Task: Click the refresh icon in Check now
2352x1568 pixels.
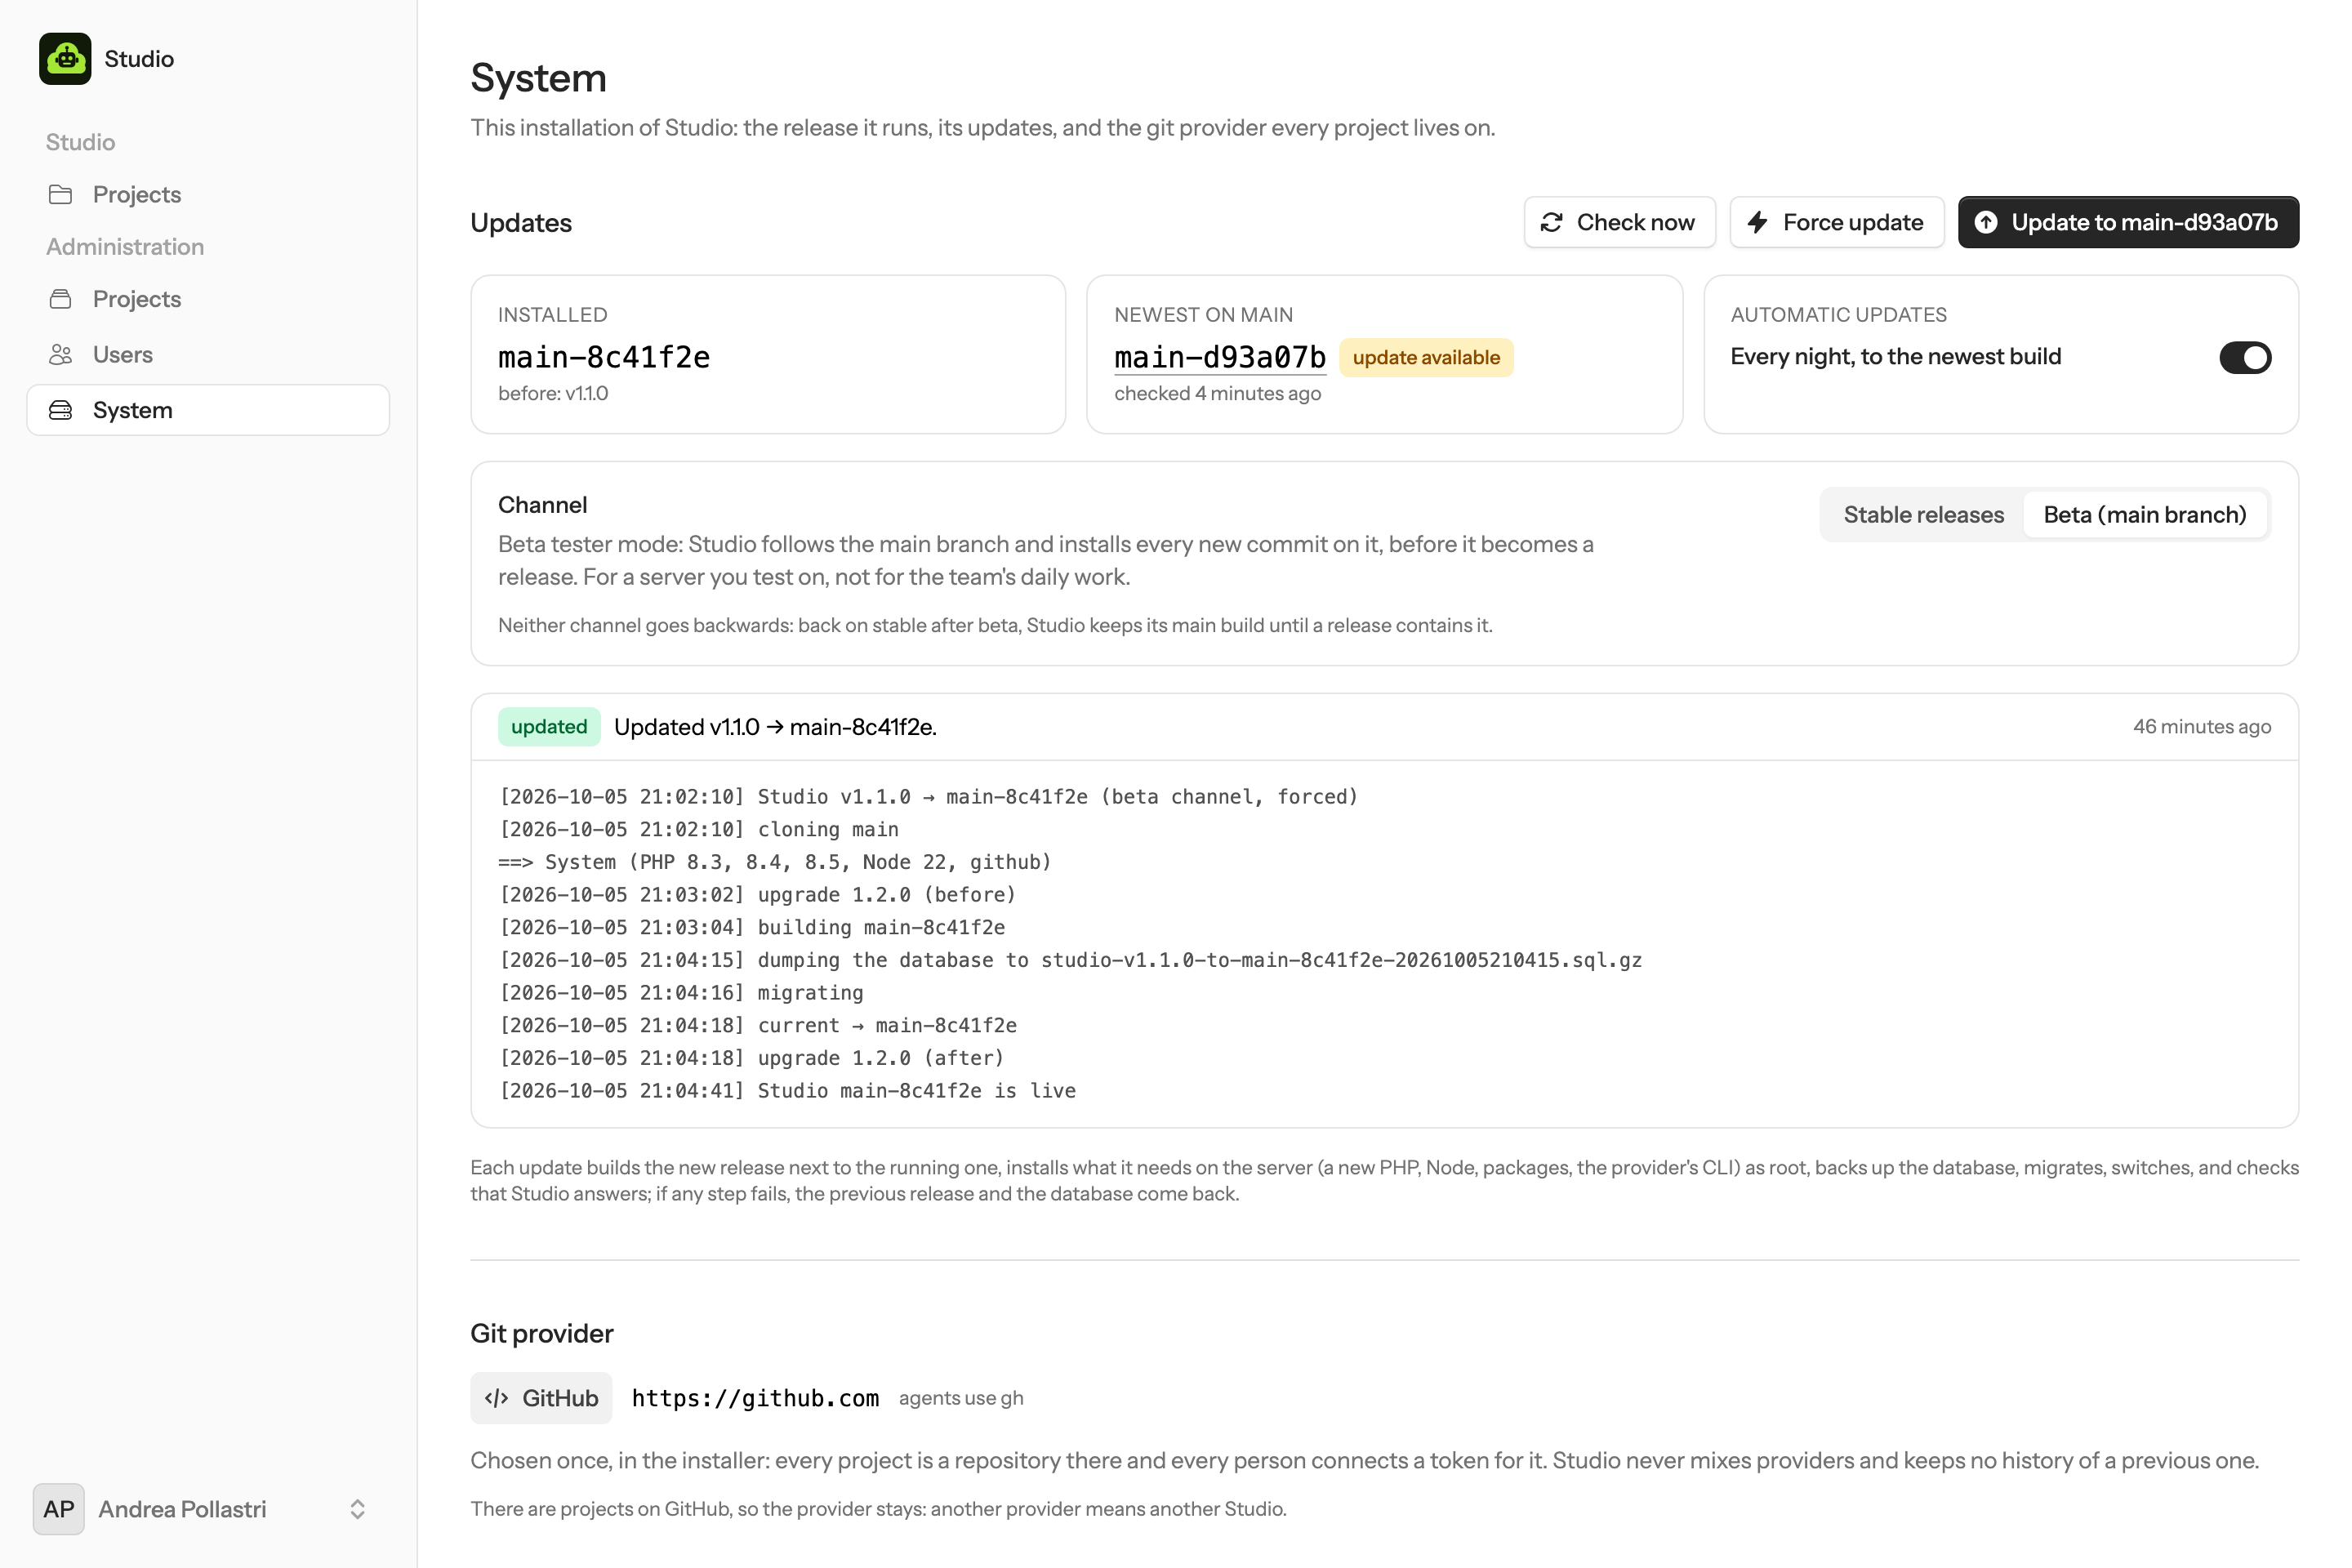Action: [1551, 222]
